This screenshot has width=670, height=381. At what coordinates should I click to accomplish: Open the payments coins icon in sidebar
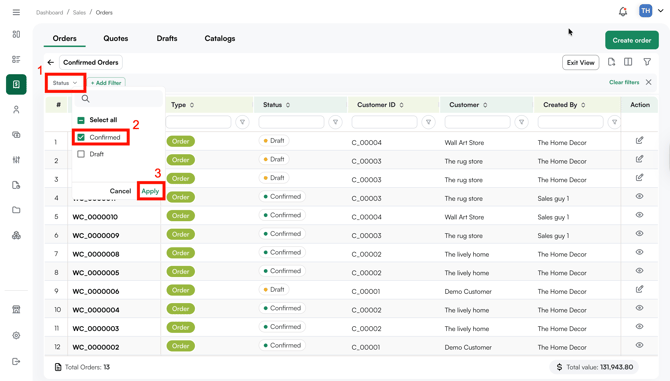pyautogui.click(x=16, y=135)
